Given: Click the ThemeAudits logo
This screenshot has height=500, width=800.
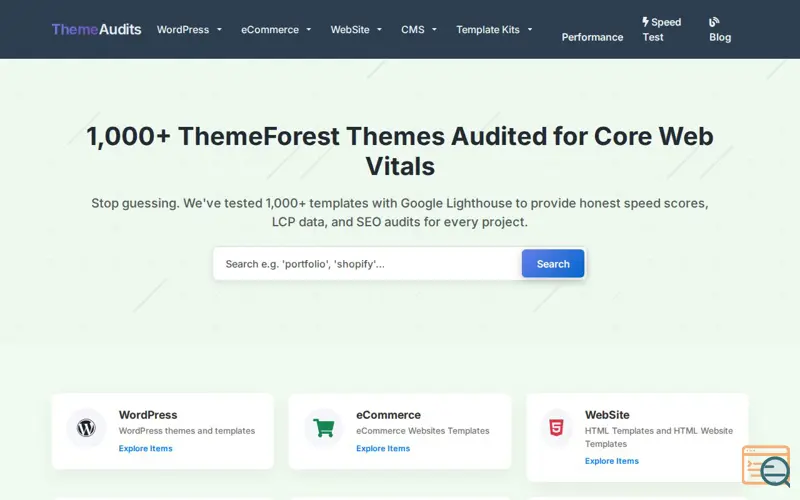Looking at the screenshot, I should [96, 30].
